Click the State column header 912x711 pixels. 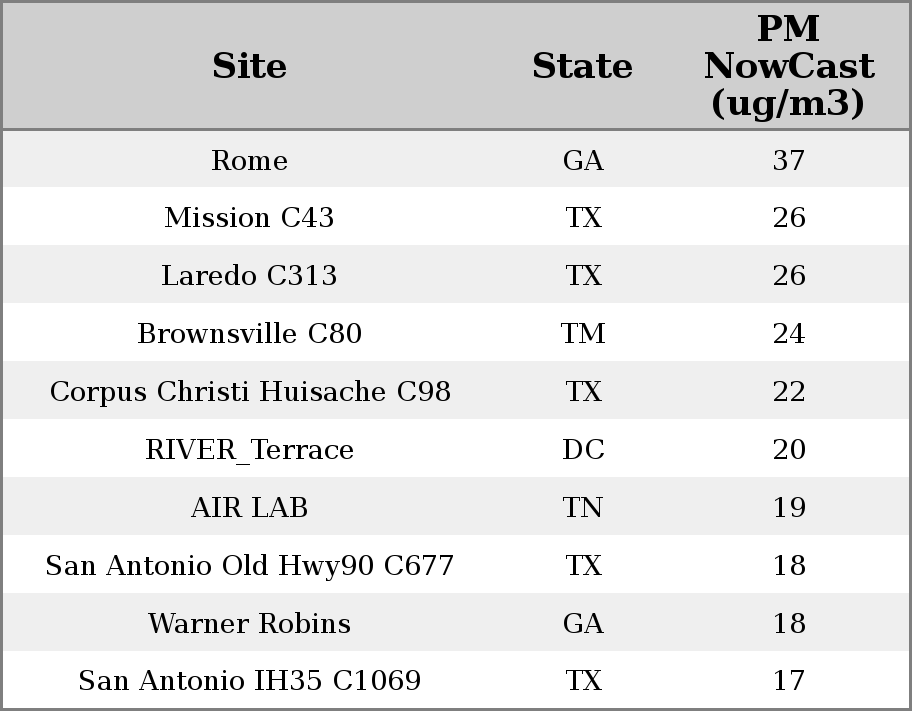582,66
